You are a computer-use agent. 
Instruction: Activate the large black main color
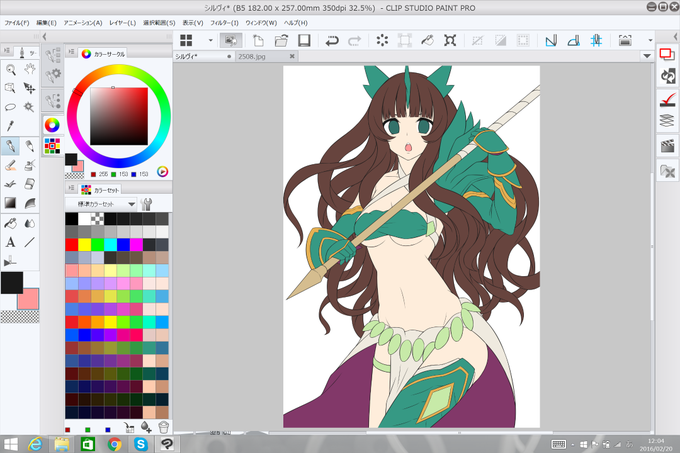pyautogui.click(x=12, y=283)
